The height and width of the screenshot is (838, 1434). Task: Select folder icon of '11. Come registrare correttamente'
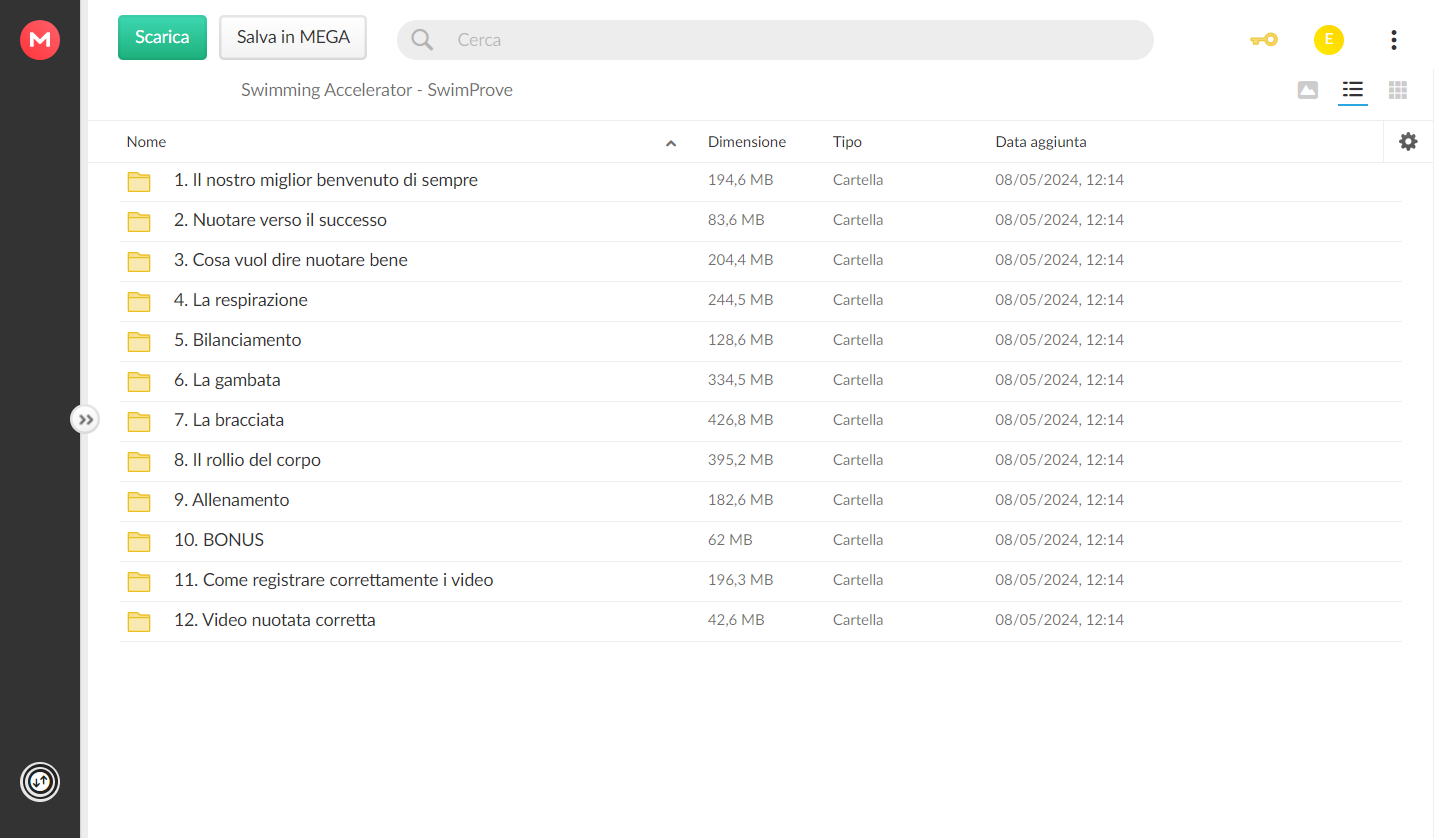pyautogui.click(x=139, y=581)
